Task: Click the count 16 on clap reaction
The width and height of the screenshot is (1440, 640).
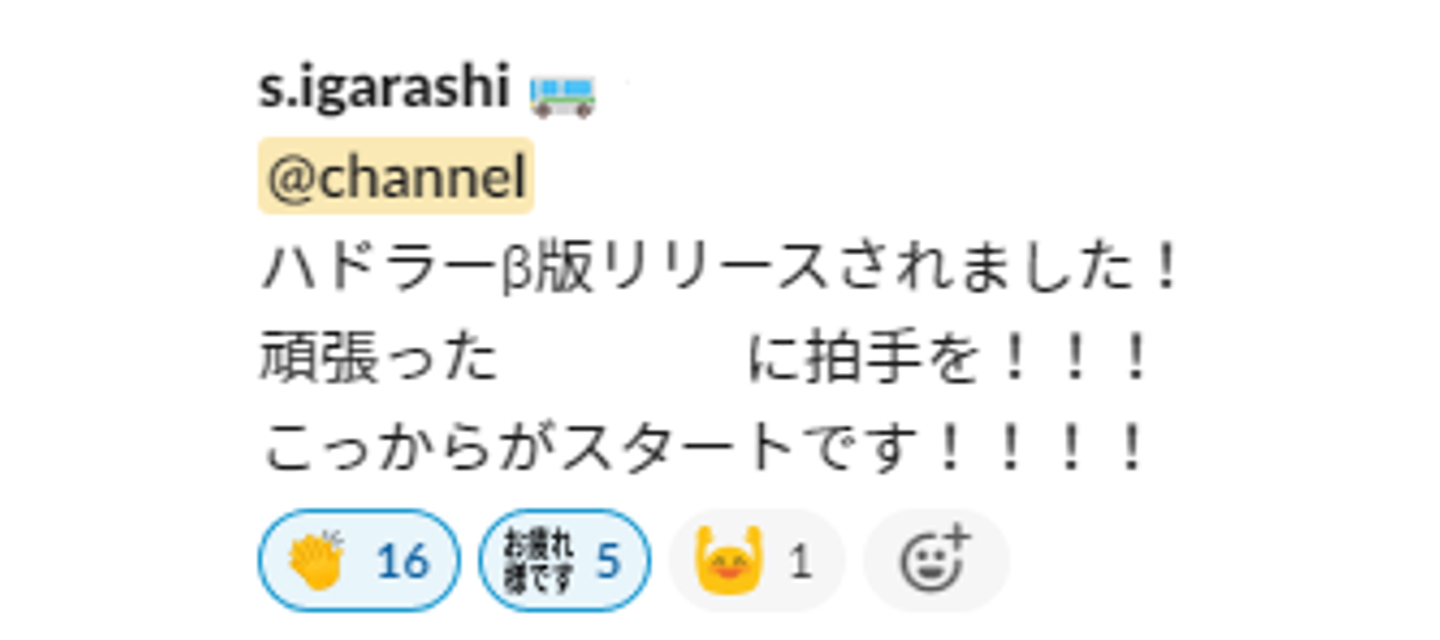Action: point(403,562)
